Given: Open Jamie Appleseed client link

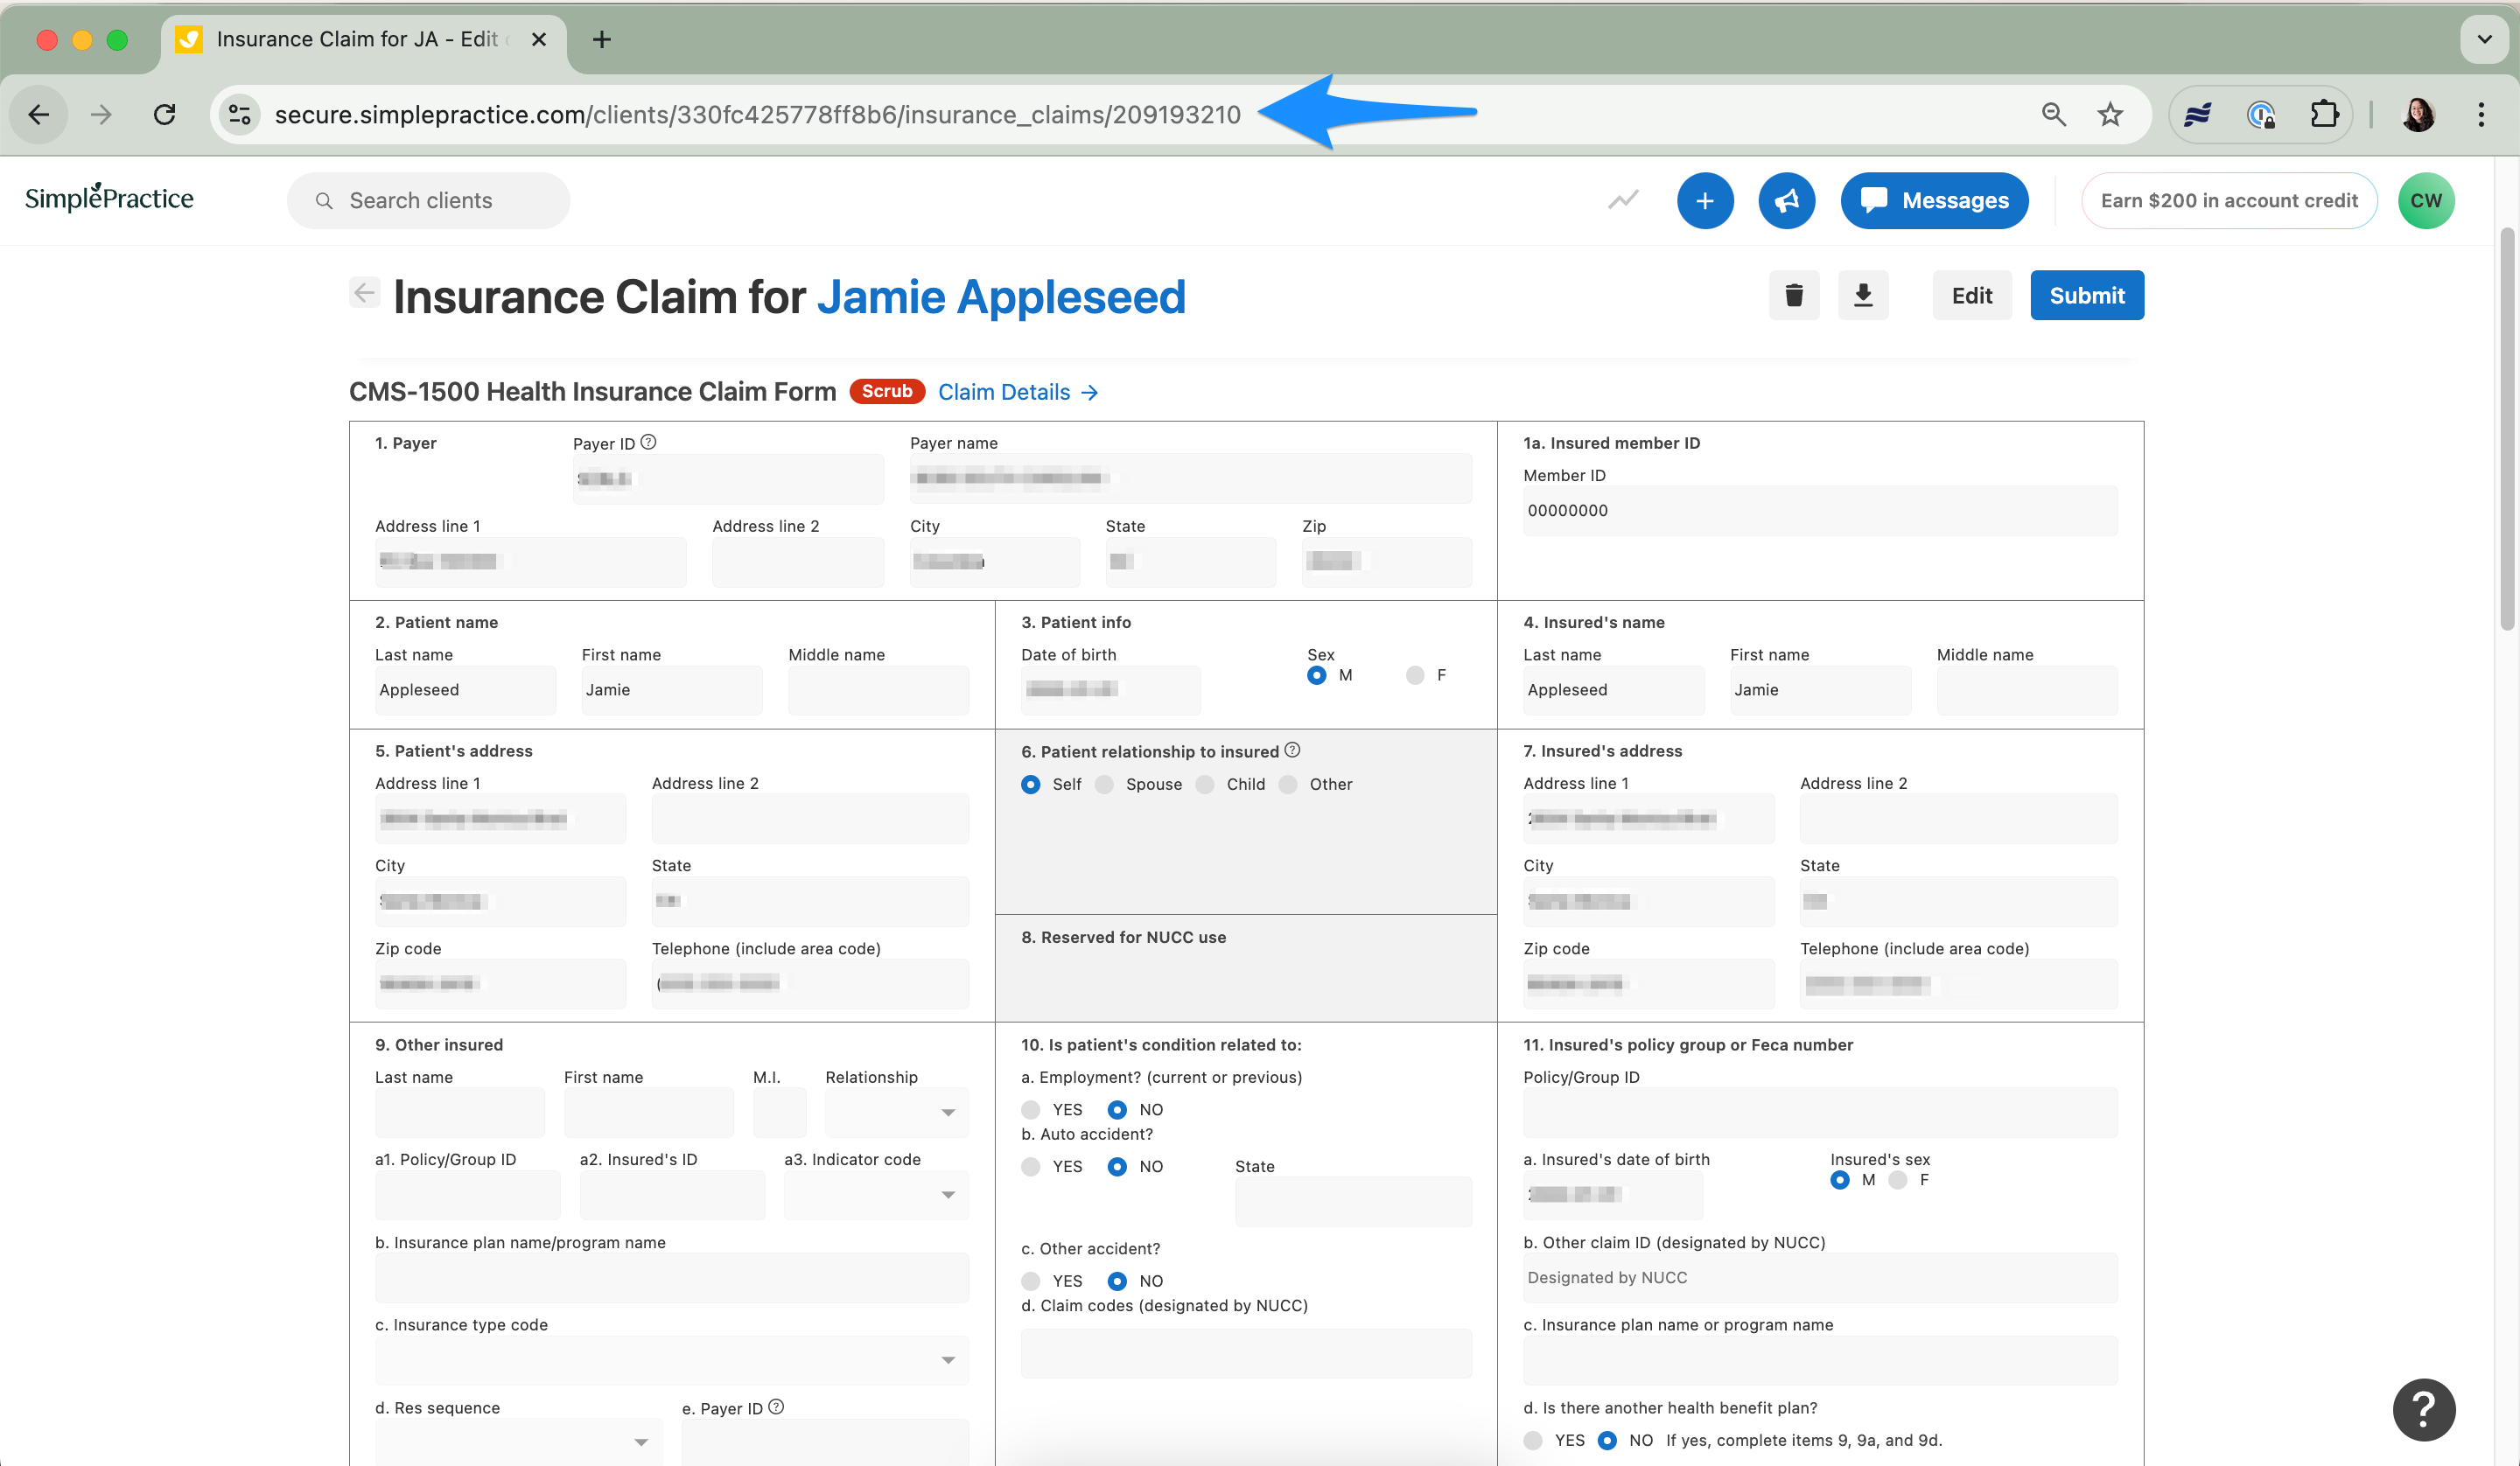Looking at the screenshot, I should [x=1001, y=297].
